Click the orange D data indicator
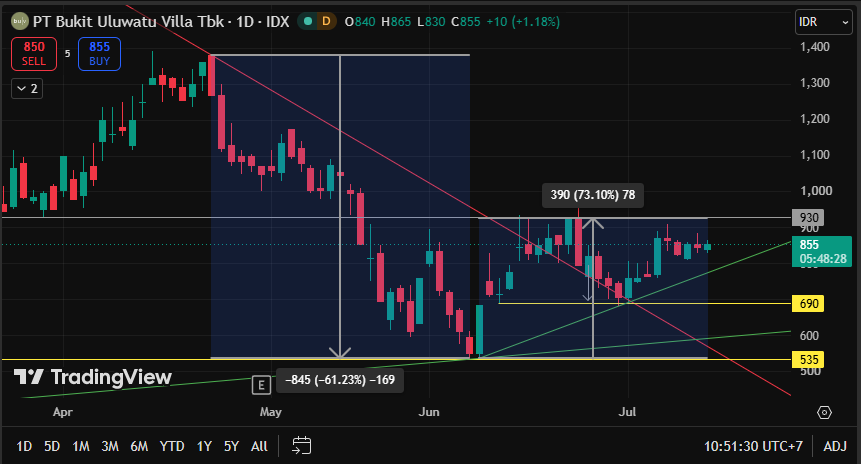 pyautogui.click(x=326, y=21)
